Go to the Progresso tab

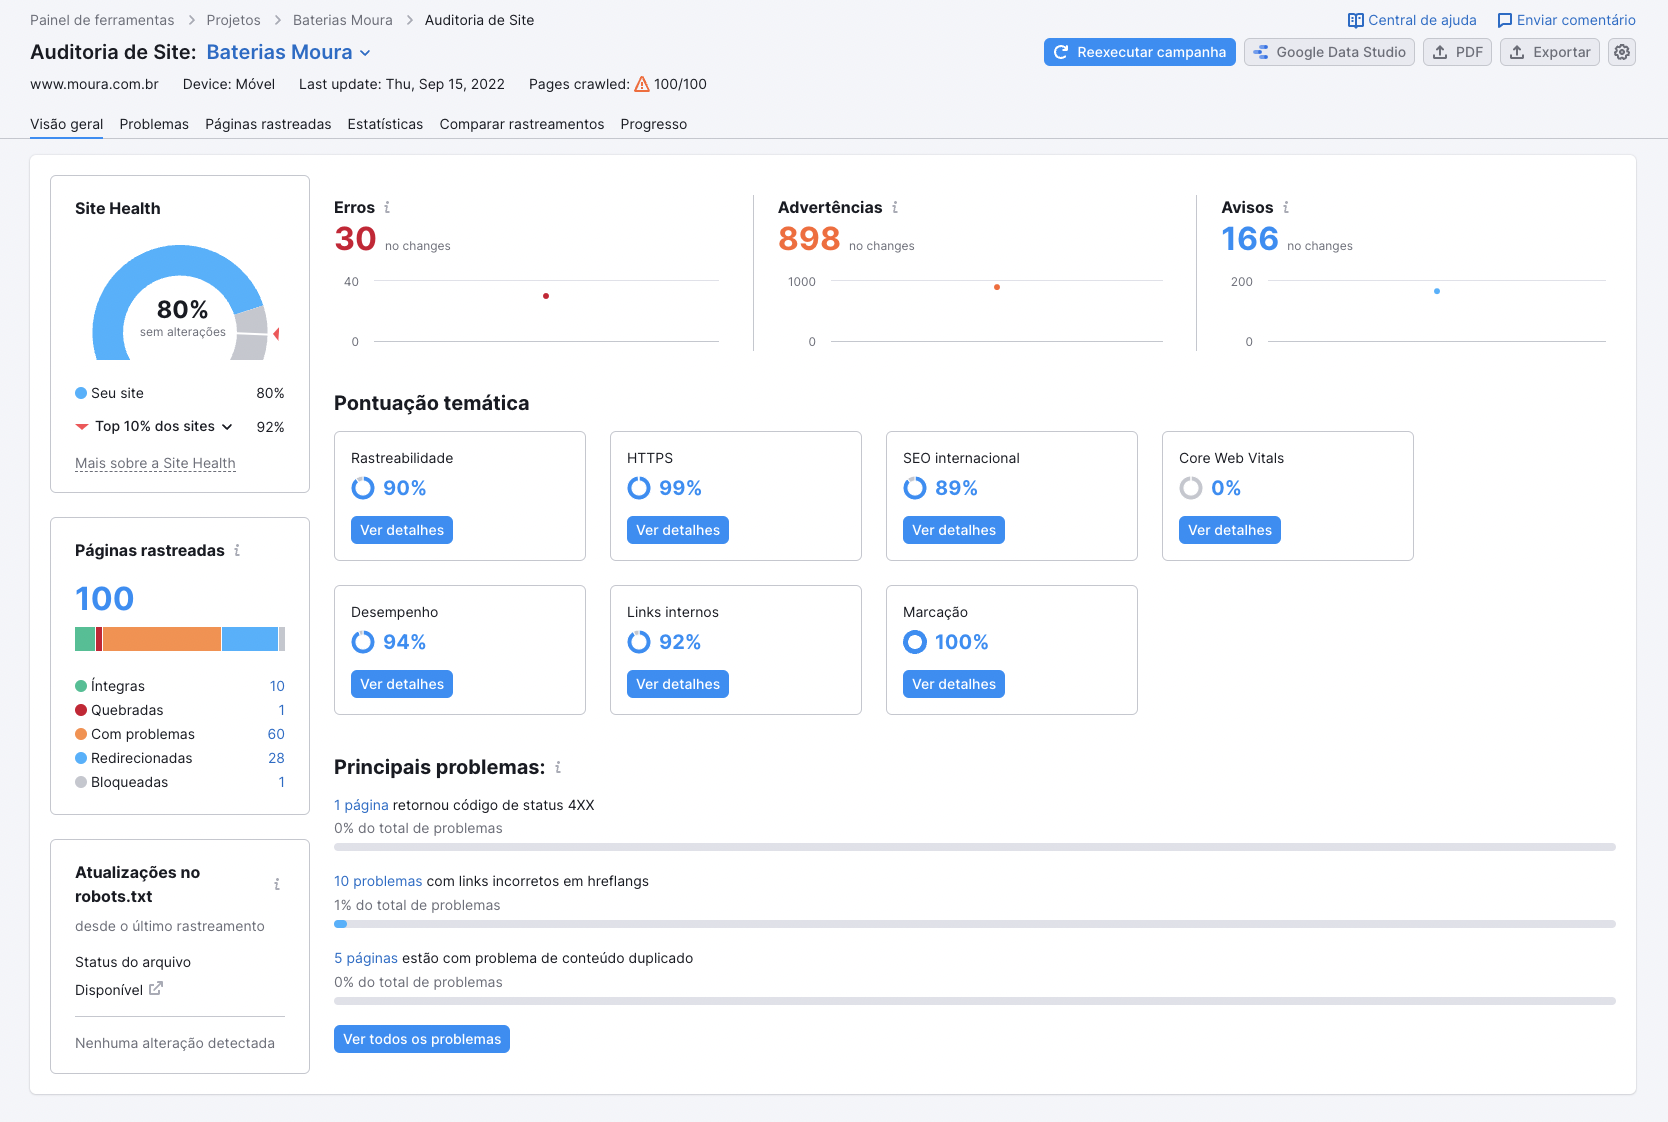(x=654, y=124)
